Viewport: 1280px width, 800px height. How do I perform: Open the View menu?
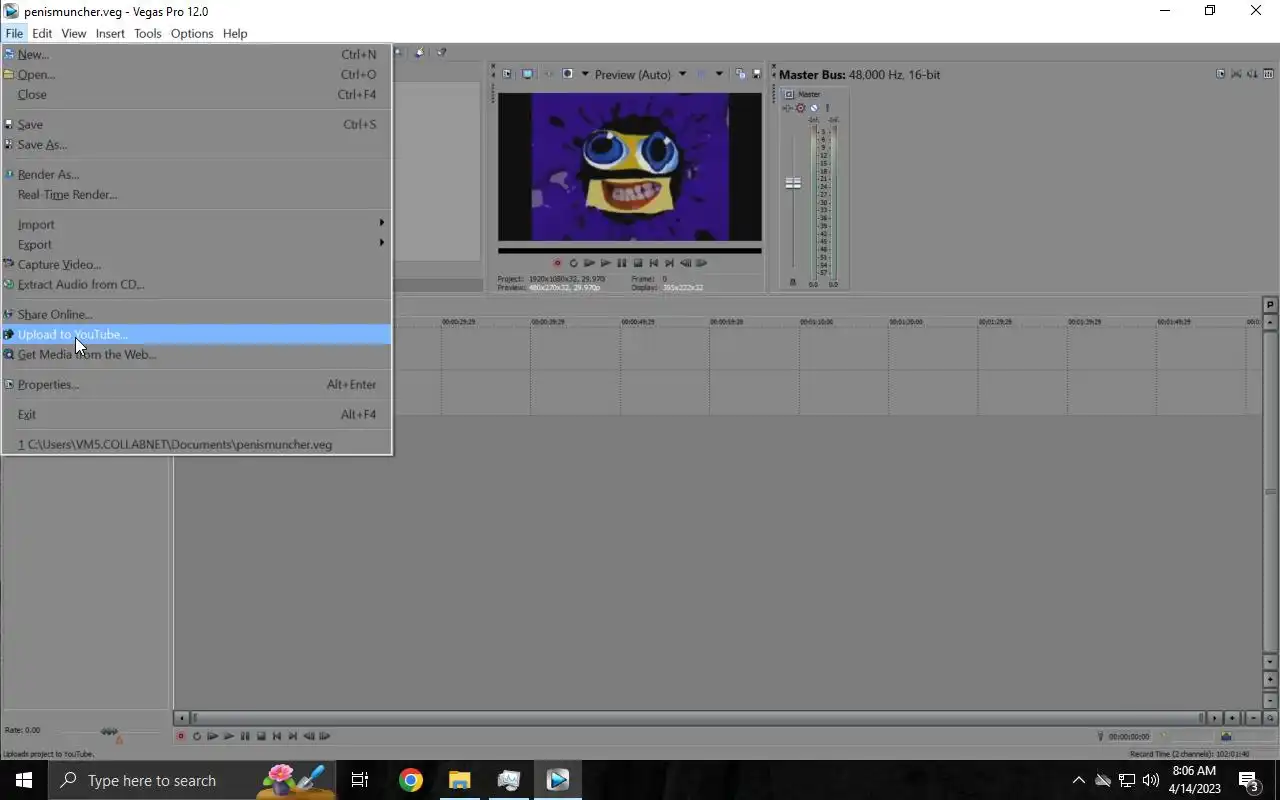(74, 33)
